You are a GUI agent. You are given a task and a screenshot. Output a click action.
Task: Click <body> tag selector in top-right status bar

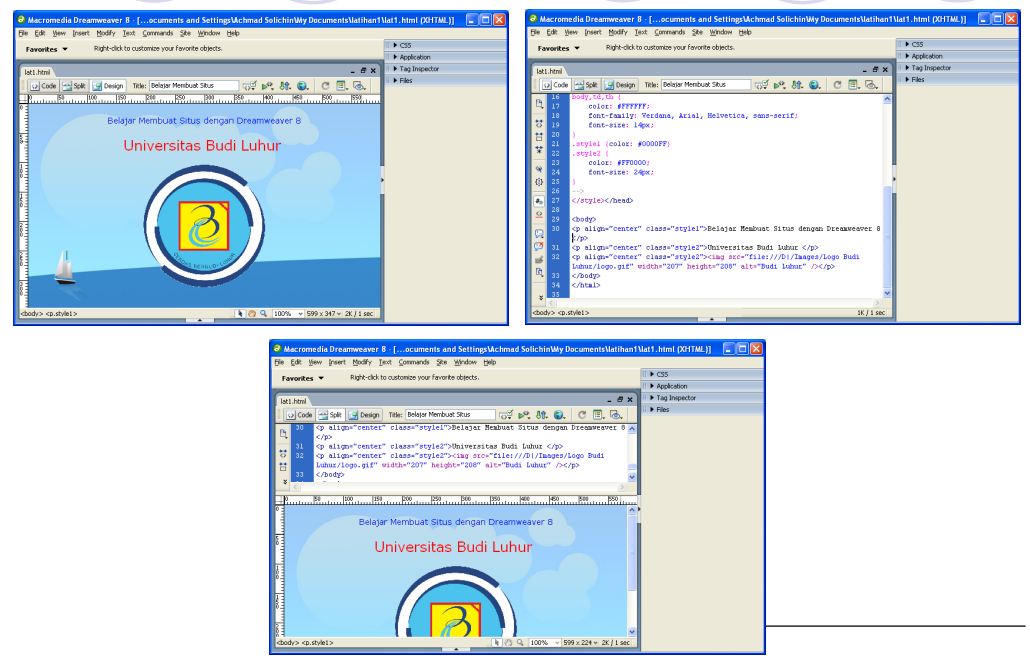(544, 313)
